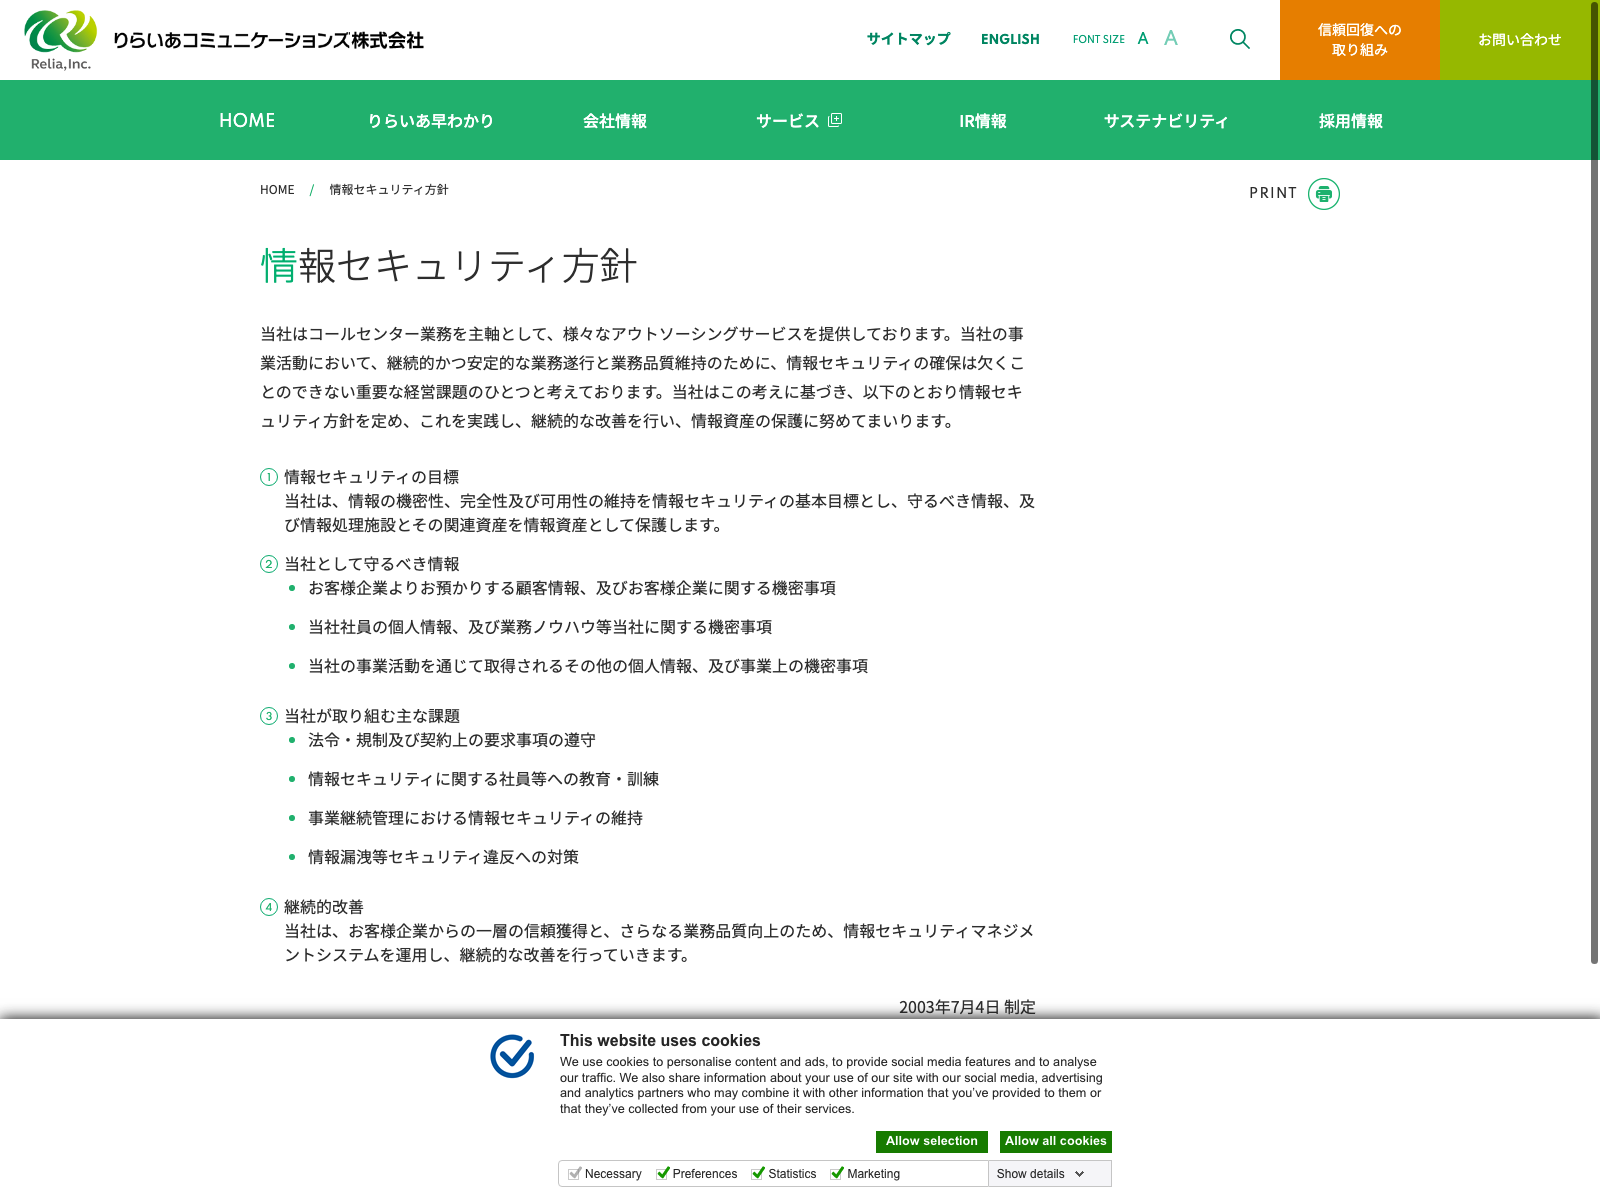
Task: Go to HOME via breadcrumb link
Action: pos(277,190)
